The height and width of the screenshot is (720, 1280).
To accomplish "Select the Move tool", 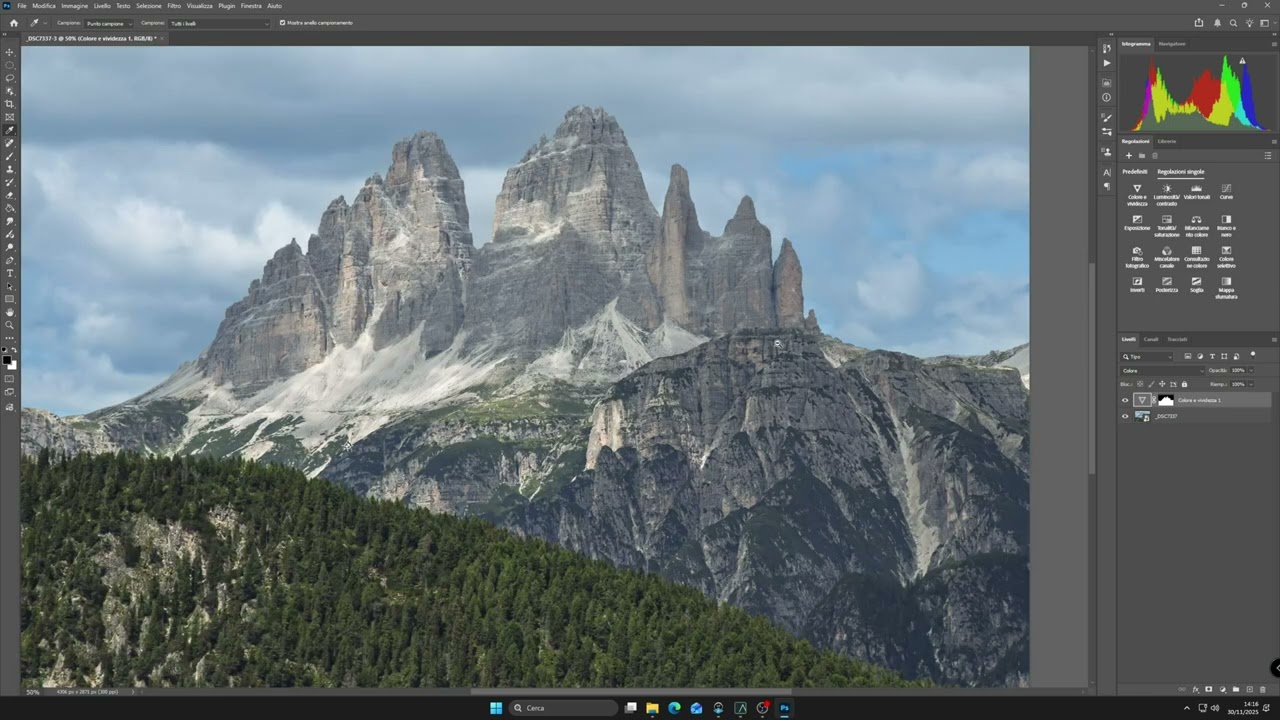I will tap(10, 51).
